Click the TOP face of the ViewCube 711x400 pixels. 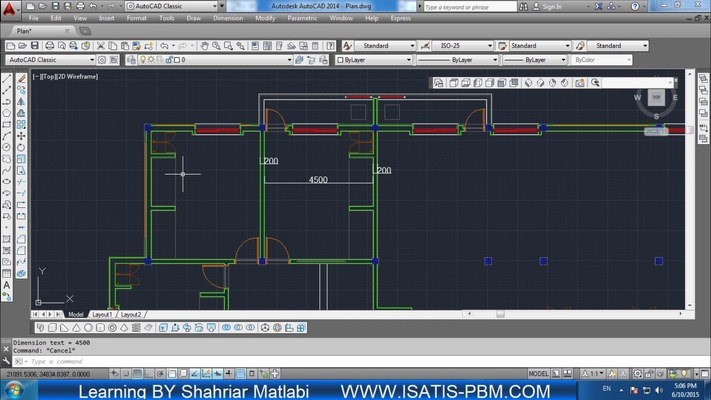(656, 98)
